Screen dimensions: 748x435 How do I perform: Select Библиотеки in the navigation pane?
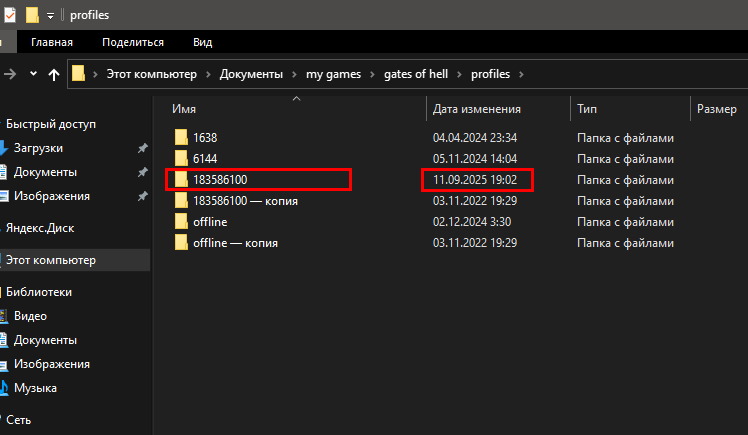[x=39, y=292]
